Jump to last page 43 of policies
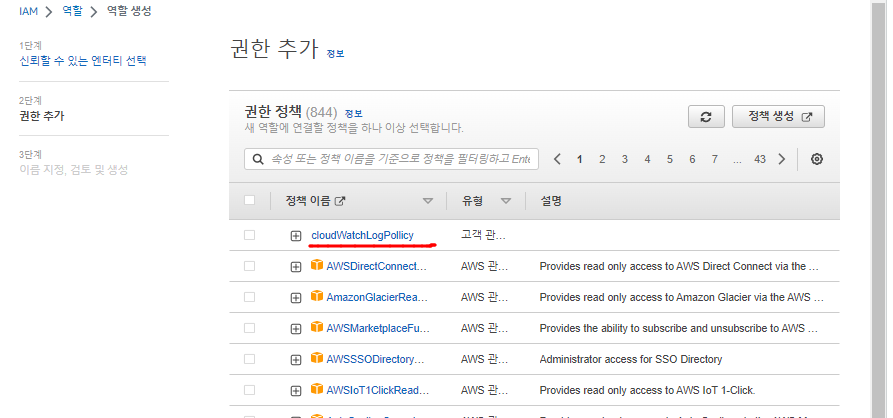893x418 pixels. point(760,159)
